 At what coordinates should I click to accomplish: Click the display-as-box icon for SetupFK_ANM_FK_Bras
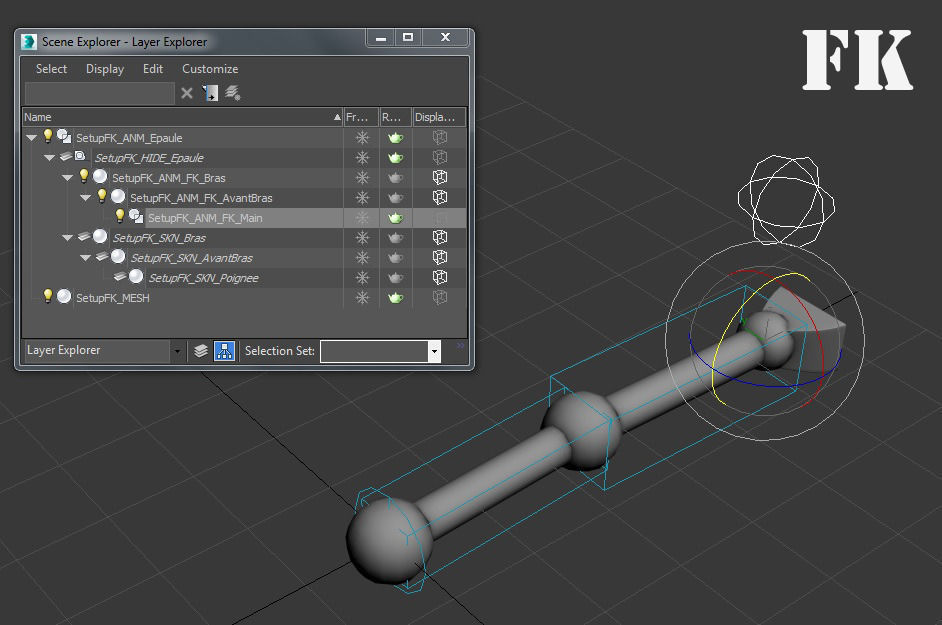tap(440, 177)
